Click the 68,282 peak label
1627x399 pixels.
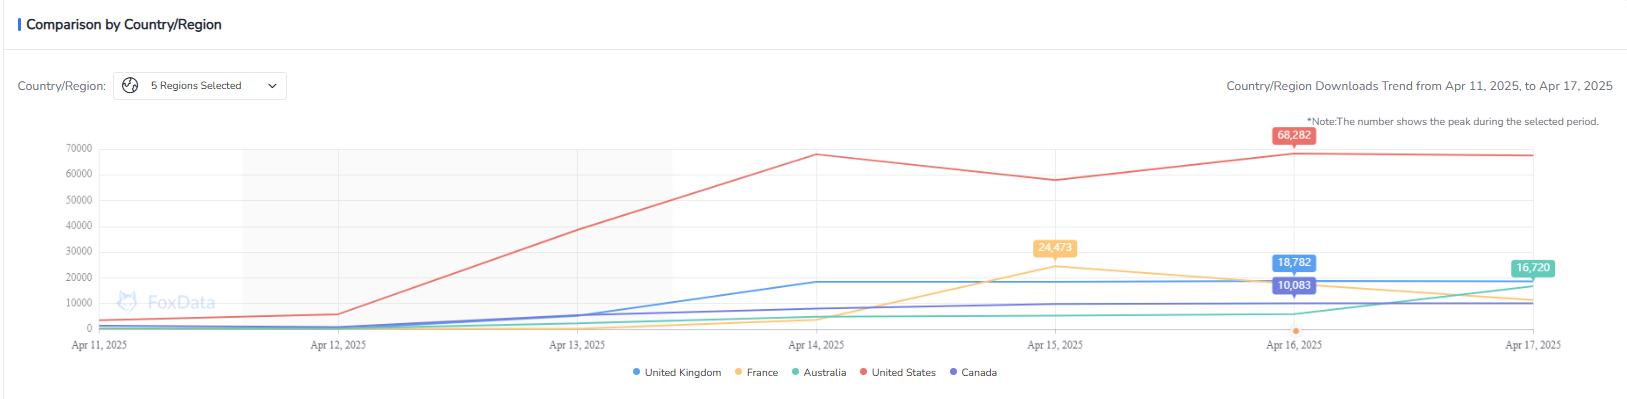pos(1294,135)
